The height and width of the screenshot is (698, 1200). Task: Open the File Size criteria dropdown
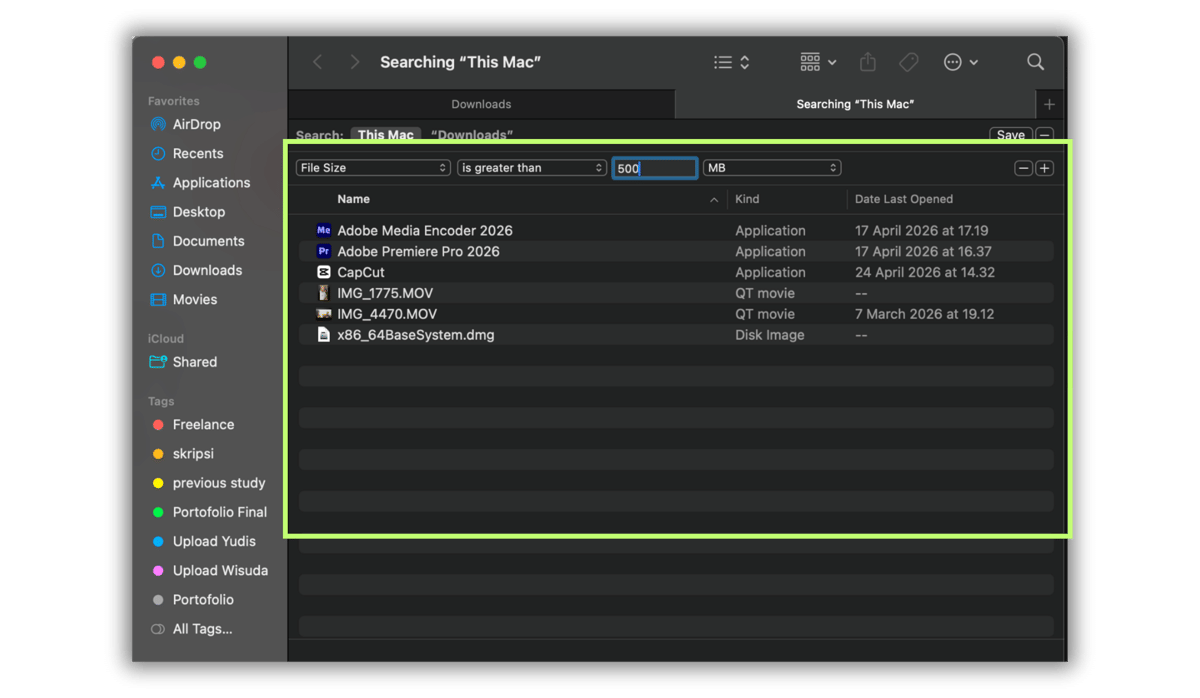click(x=372, y=167)
